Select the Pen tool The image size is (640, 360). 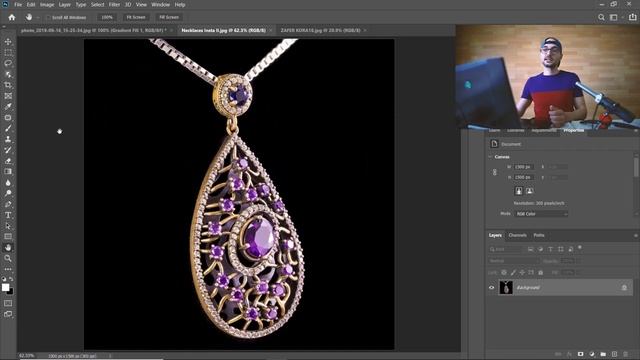click(x=8, y=204)
